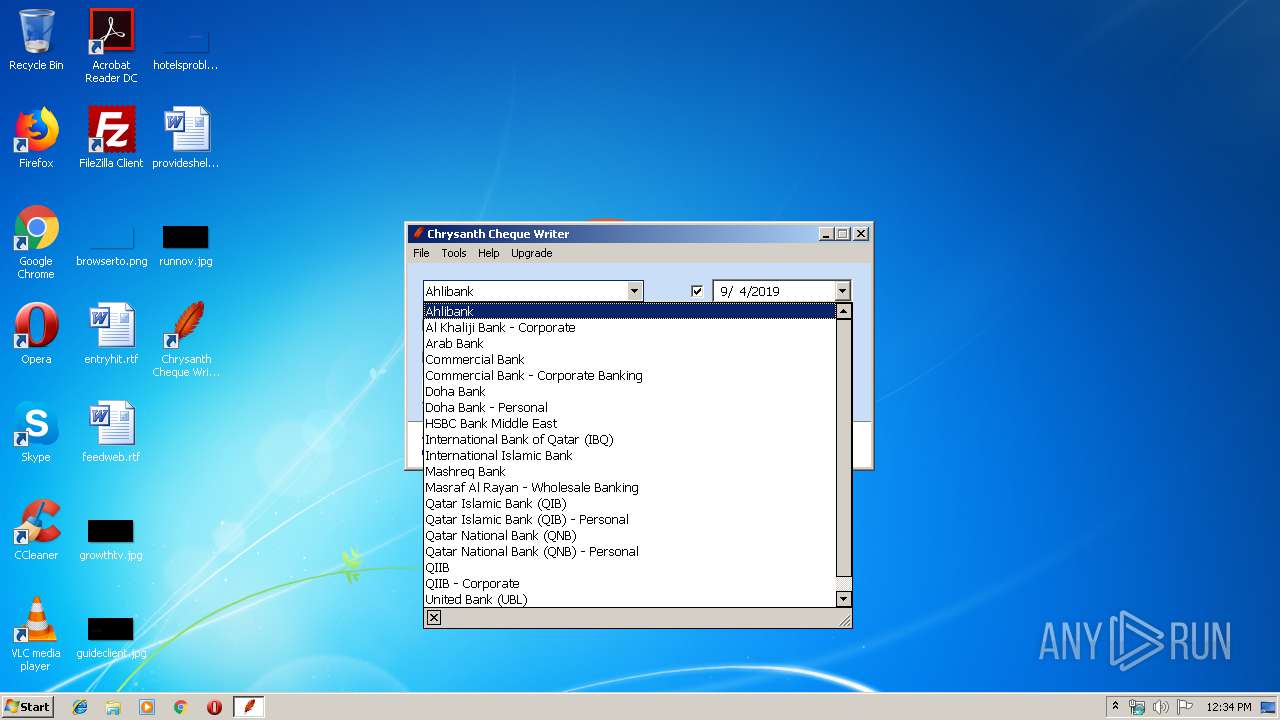Screen dimensions: 1280x720
Task: Open the Recycle Bin desktop icon
Action: [36, 40]
